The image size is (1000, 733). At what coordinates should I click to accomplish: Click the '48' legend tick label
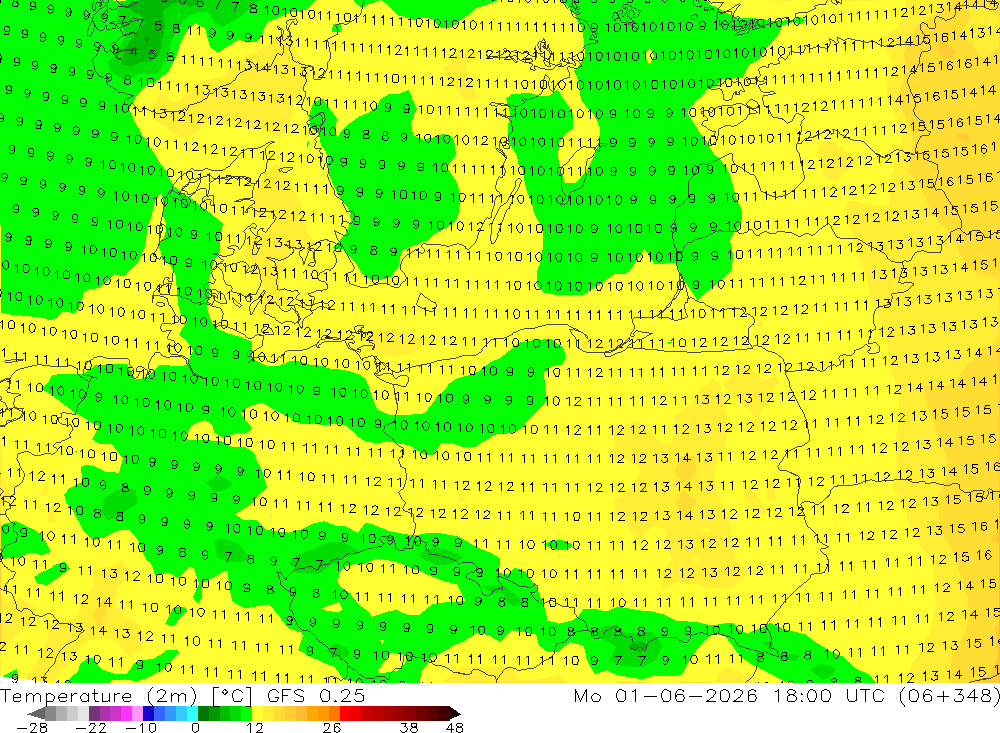[x=454, y=727]
